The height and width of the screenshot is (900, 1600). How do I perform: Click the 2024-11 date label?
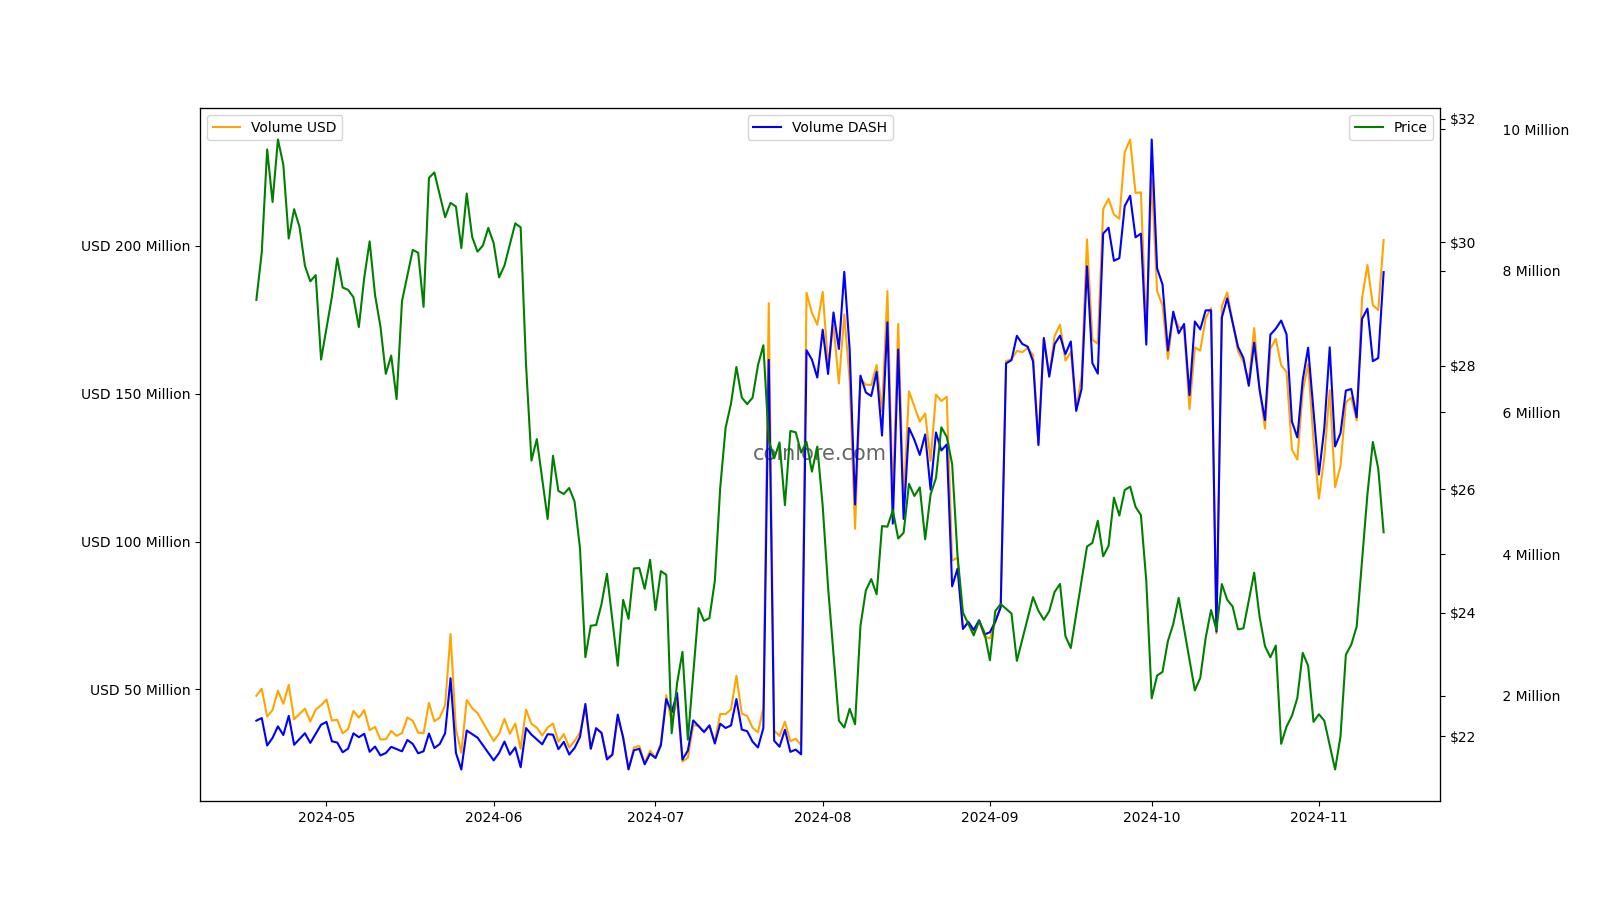click(1319, 817)
